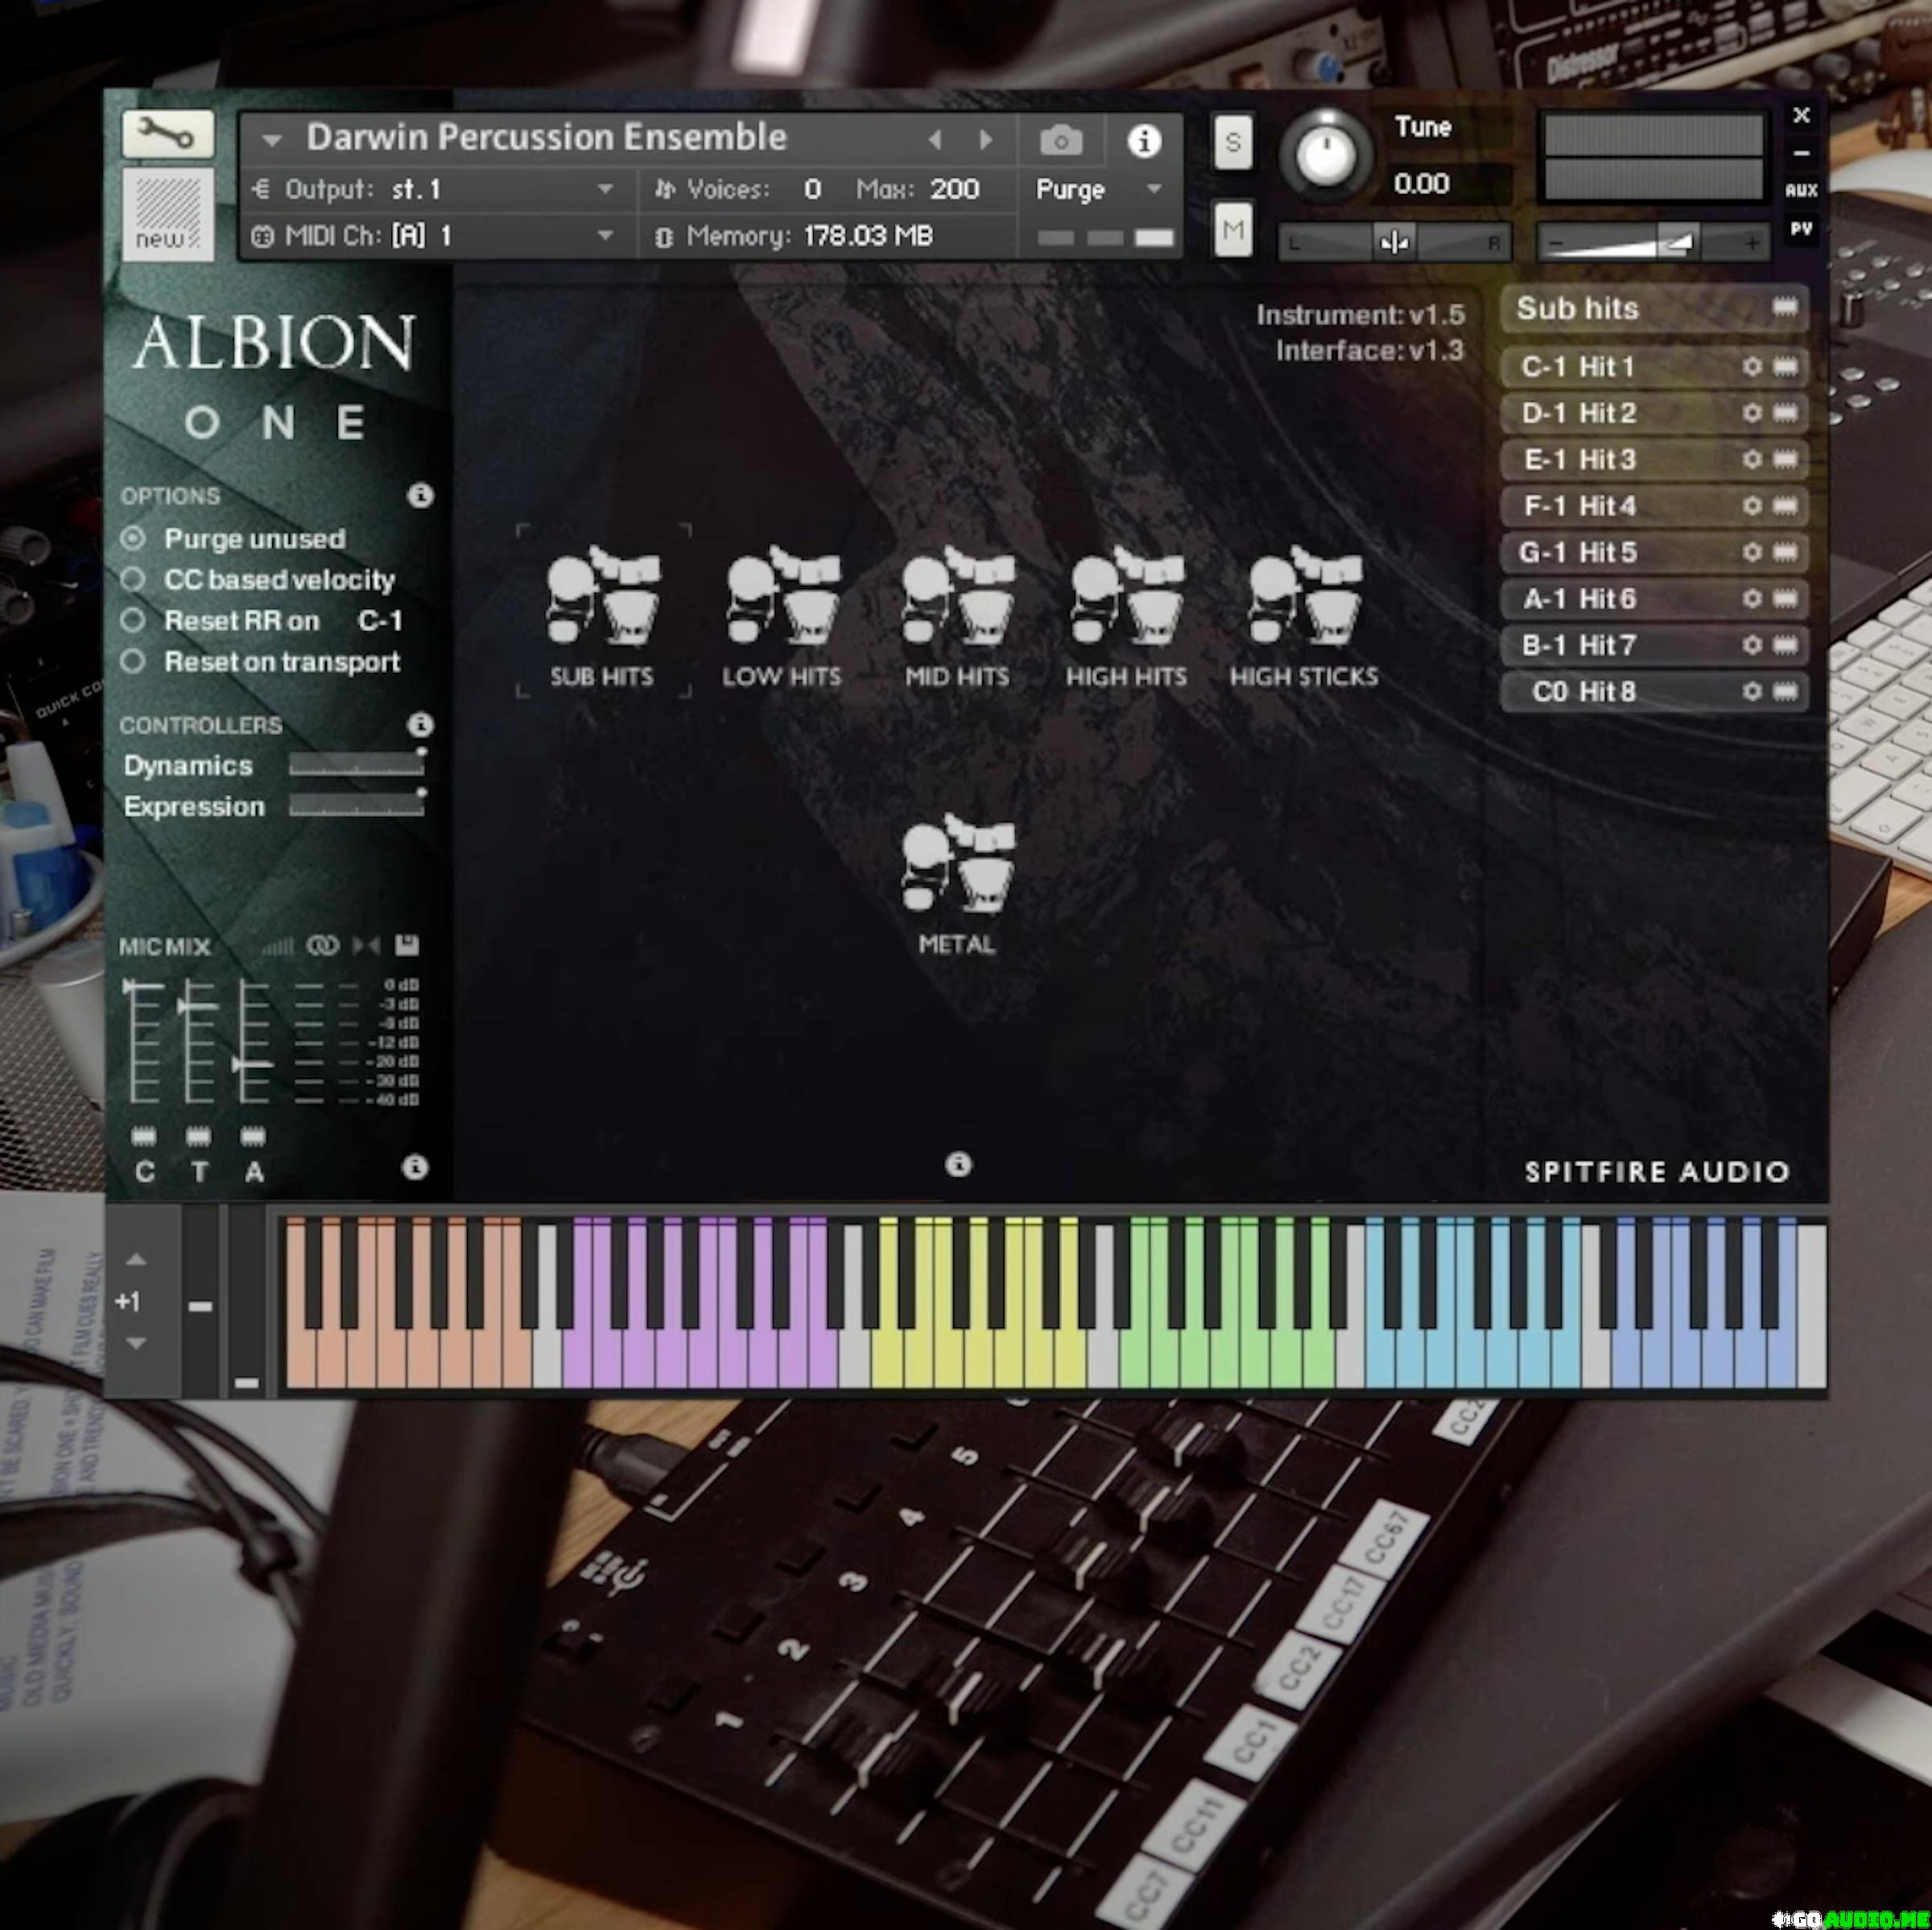Select the A-1 Hit 6 row

pos(1654,598)
